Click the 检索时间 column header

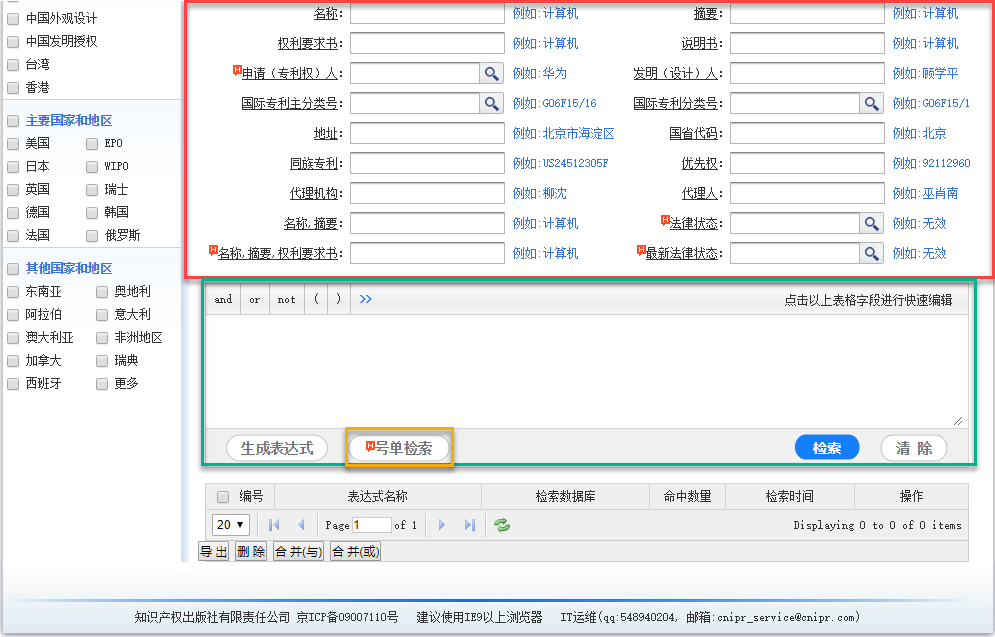click(790, 496)
